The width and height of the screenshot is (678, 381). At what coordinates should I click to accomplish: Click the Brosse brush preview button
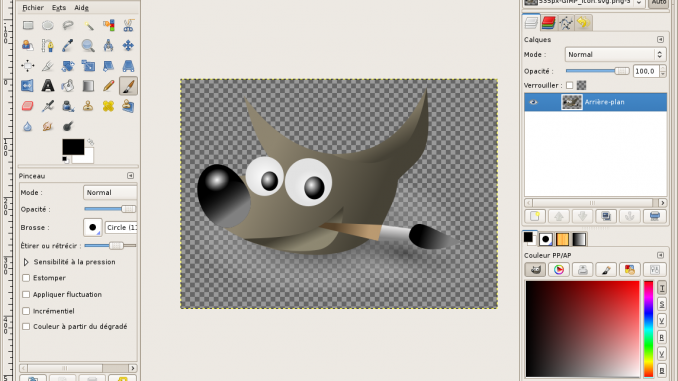[x=93, y=227]
